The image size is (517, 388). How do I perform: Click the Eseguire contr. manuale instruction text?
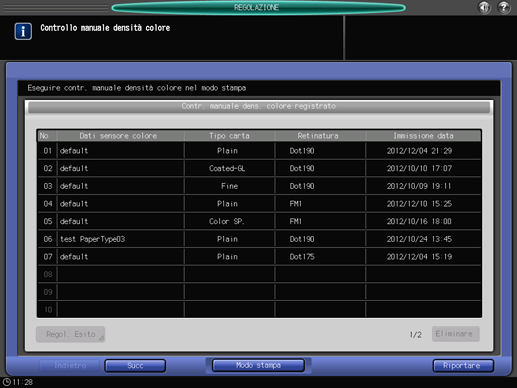click(x=137, y=88)
